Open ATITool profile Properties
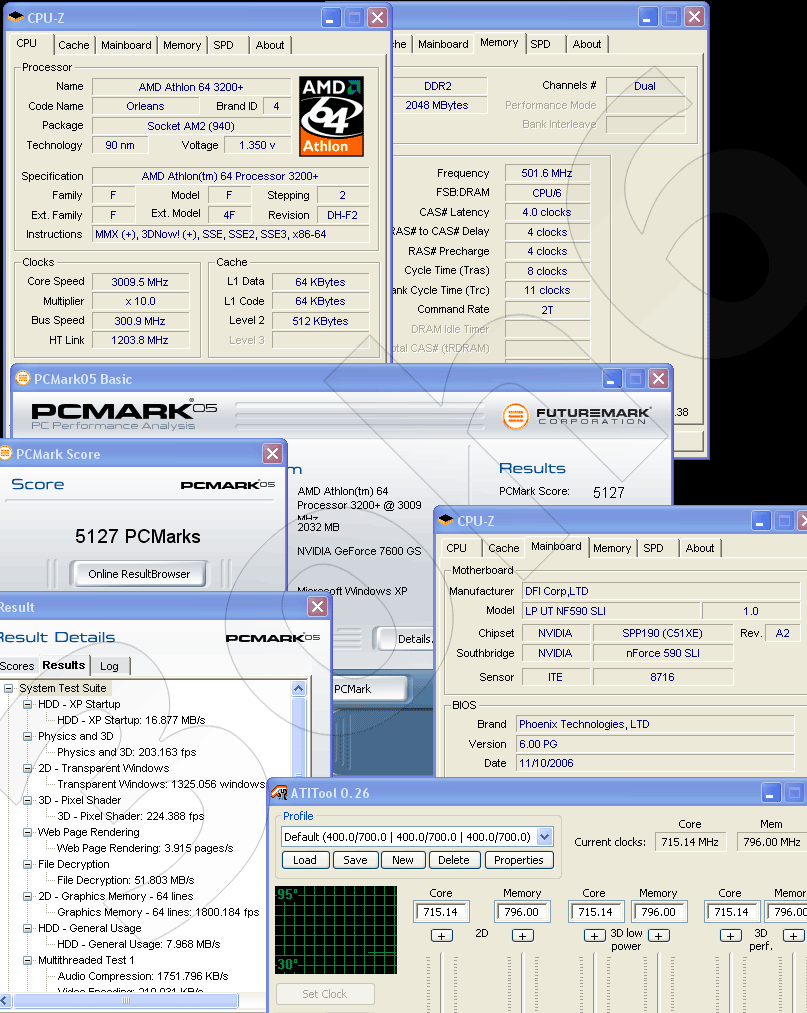The height and width of the screenshot is (1013, 807). [x=519, y=860]
